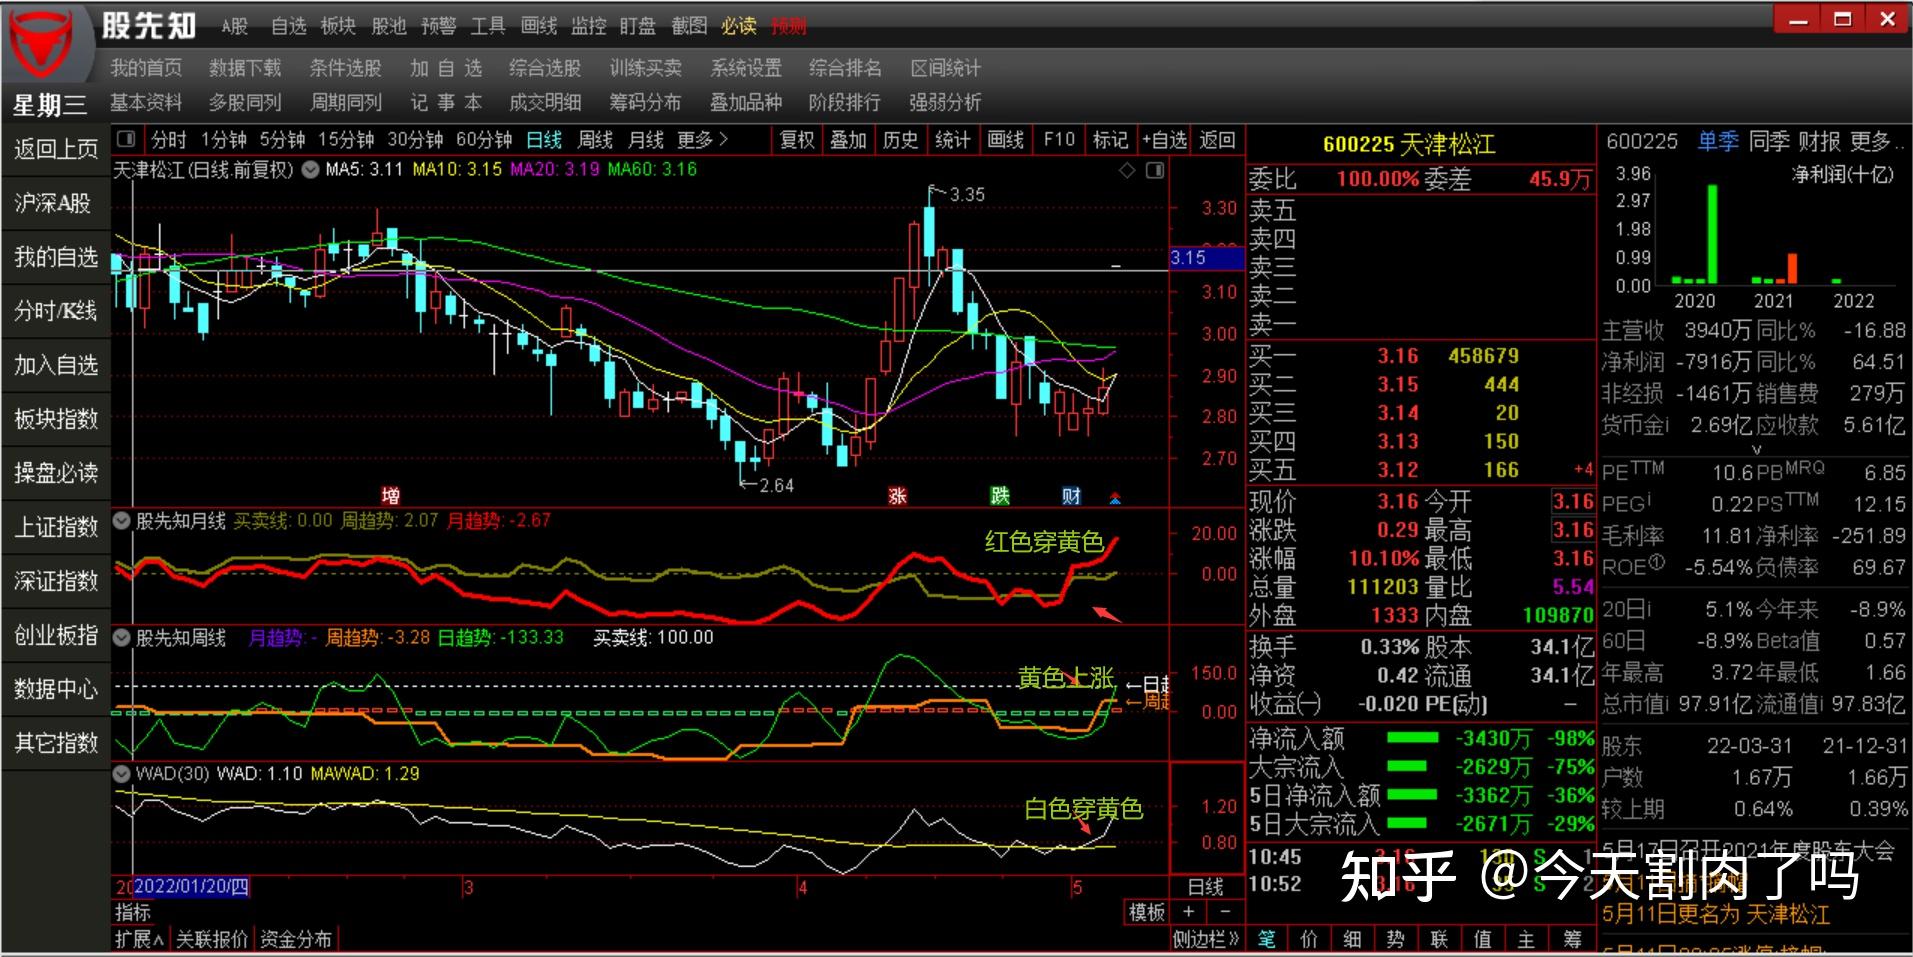
Task: Open the 模板 template selector
Action: (x=1147, y=912)
